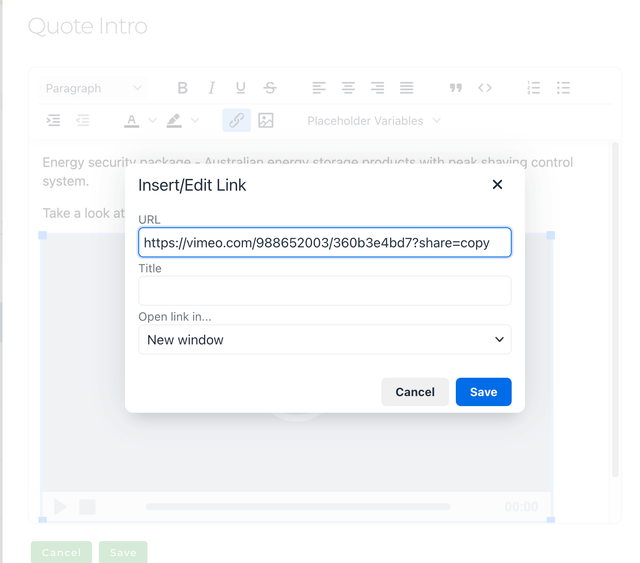
Task: Insert code sample icon
Action: (x=485, y=88)
